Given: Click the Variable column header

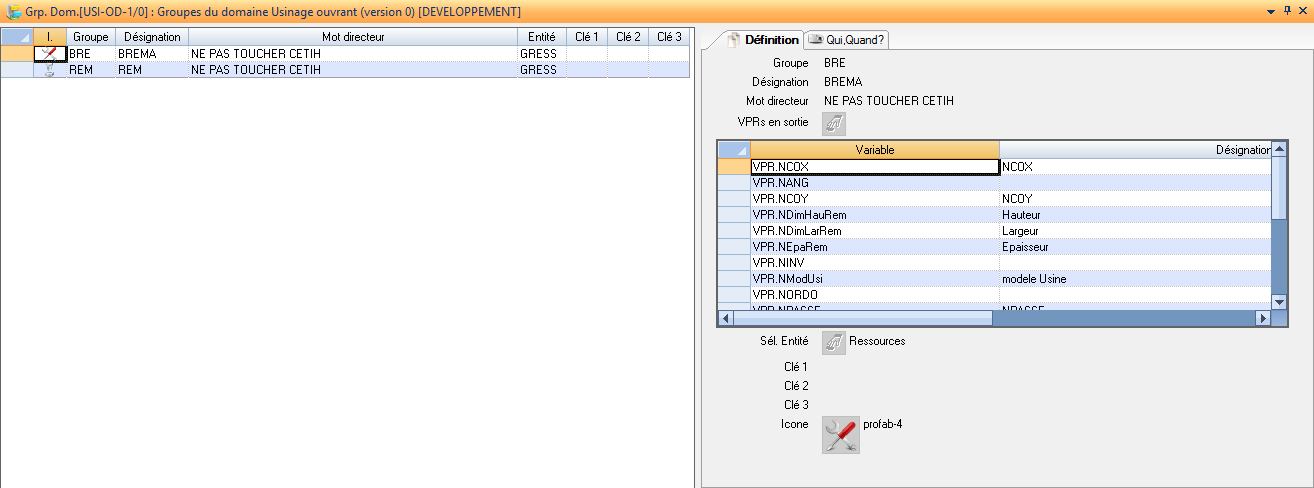Looking at the screenshot, I should (874, 150).
